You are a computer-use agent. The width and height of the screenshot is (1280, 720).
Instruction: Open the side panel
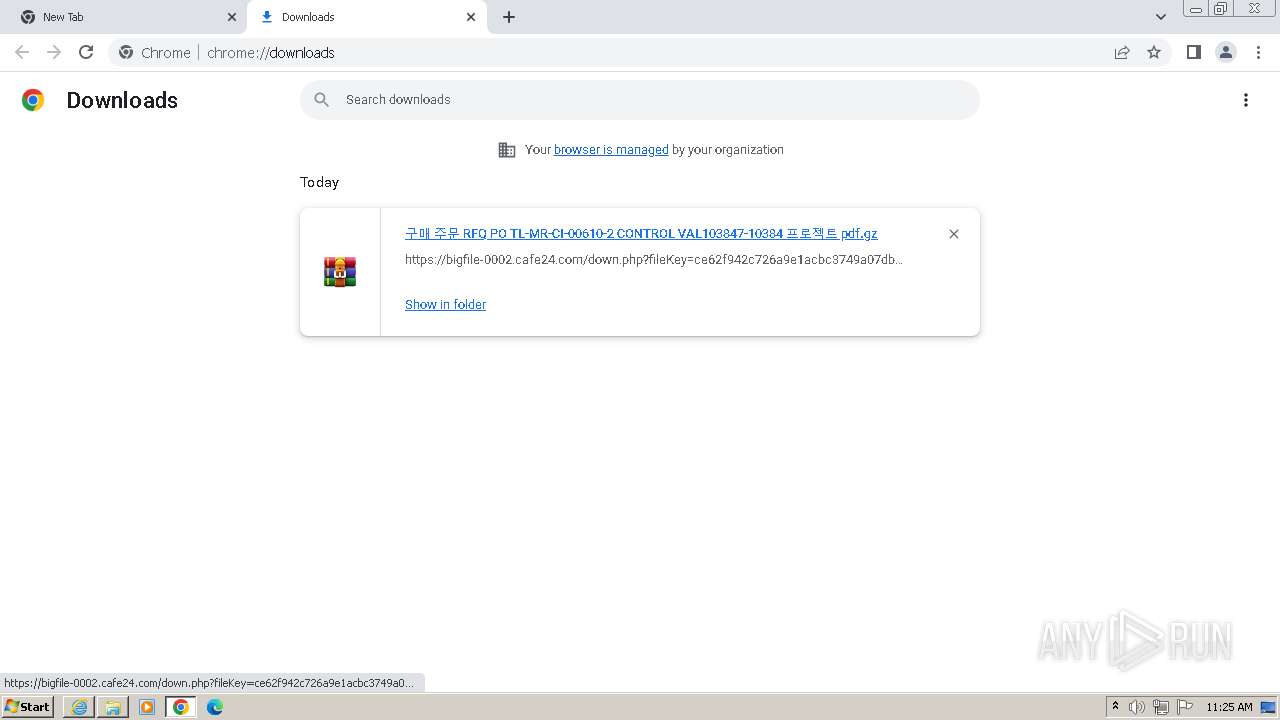click(1194, 52)
